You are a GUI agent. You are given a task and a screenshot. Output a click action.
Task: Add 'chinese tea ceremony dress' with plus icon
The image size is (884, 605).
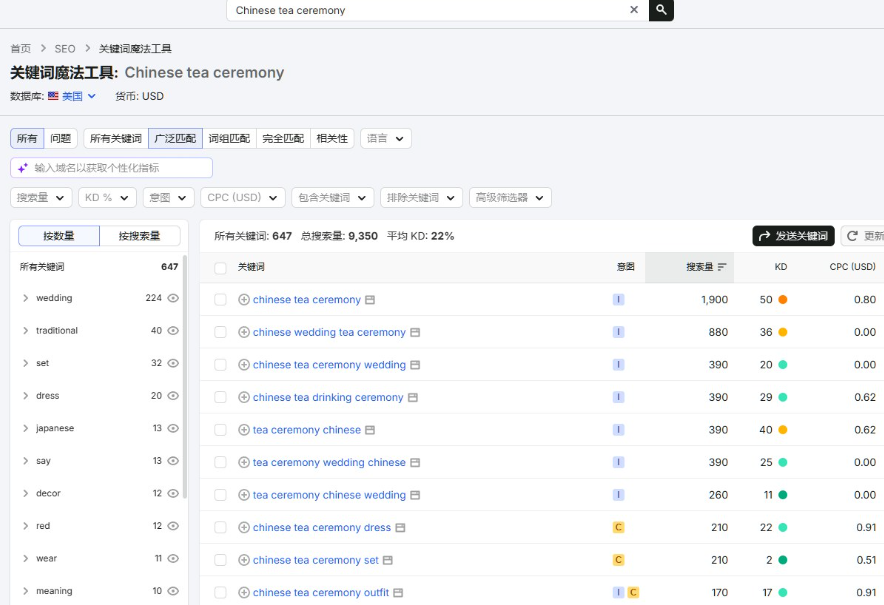(x=244, y=528)
